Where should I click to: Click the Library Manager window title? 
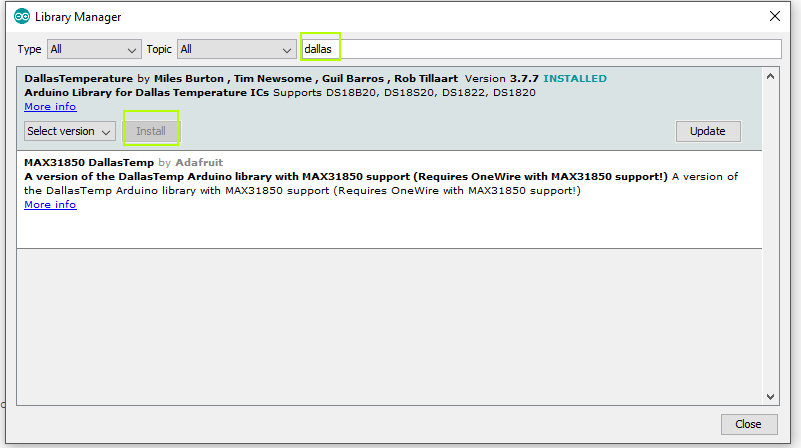click(78, 17)
